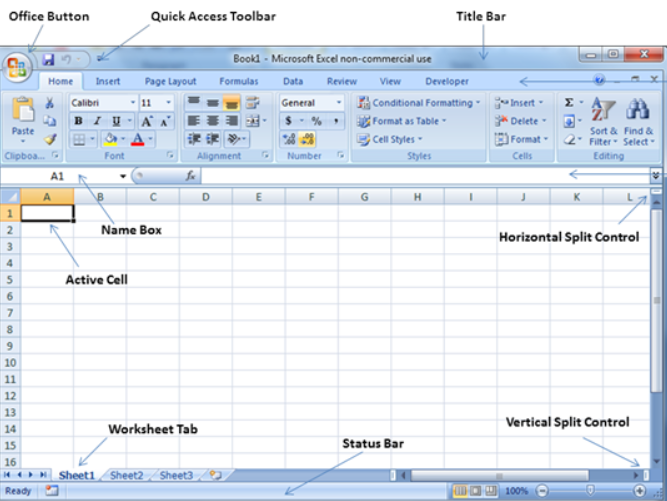Toggle Bold formatting

pos(78,121)
